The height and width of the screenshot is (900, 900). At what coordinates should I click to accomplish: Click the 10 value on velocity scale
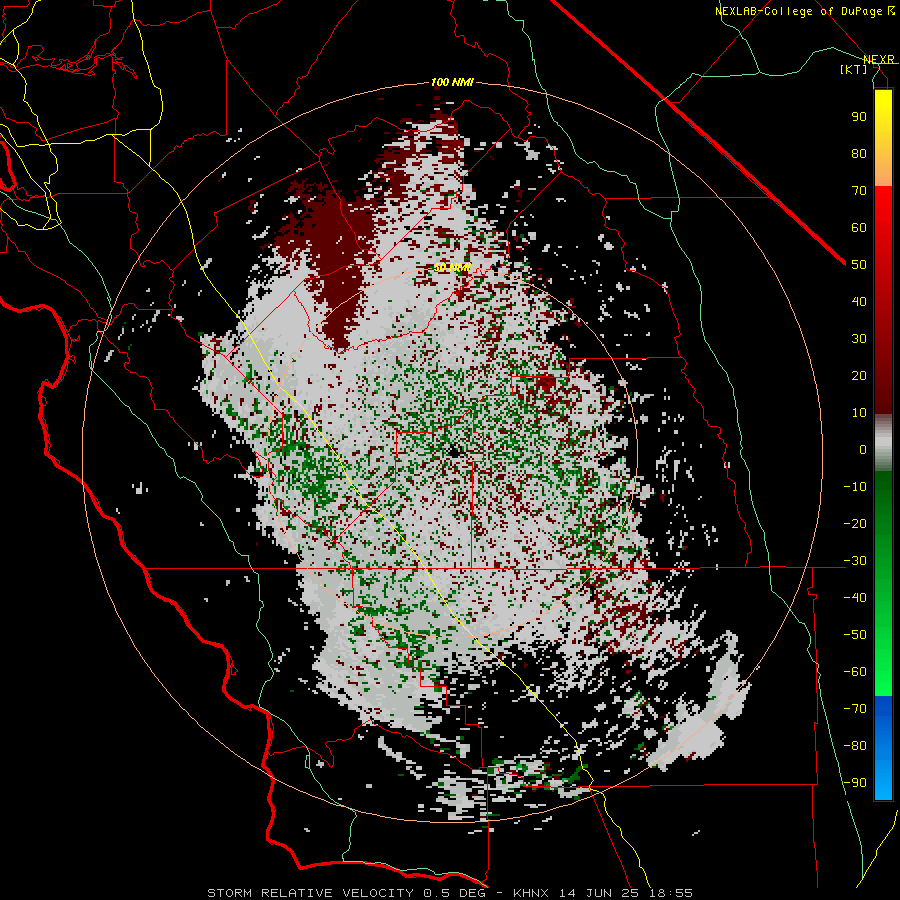point(859,413)
